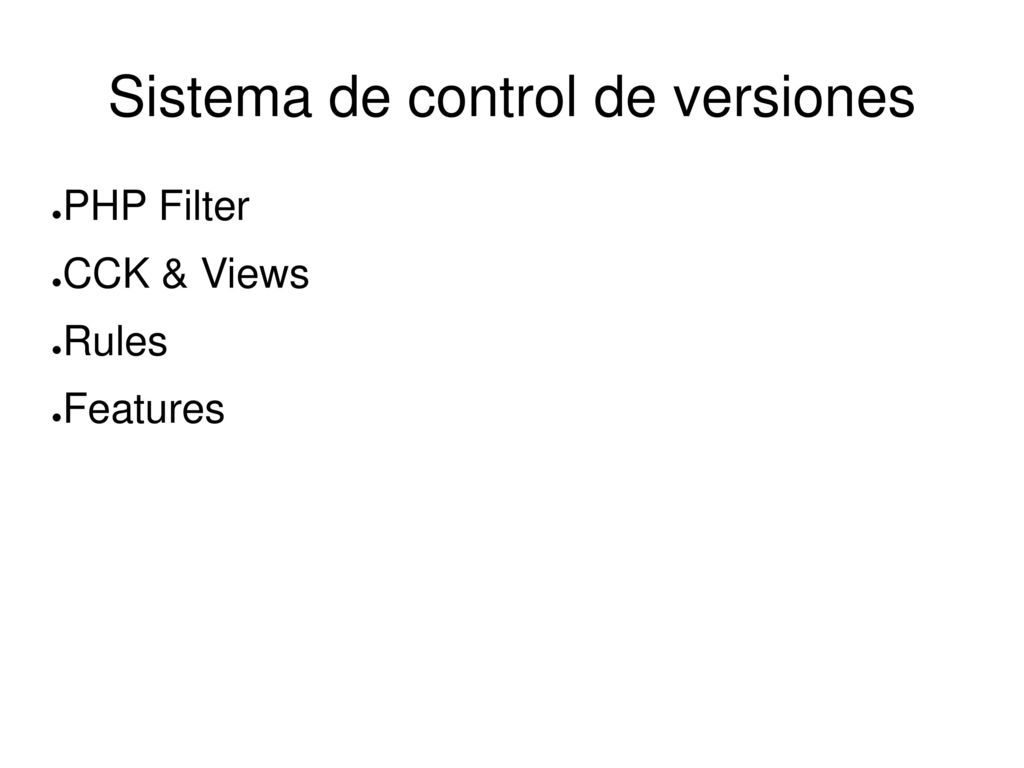Click the 'Features' bullet item
The height and width of the screenshot is (768, 1024).
point(144,409)
